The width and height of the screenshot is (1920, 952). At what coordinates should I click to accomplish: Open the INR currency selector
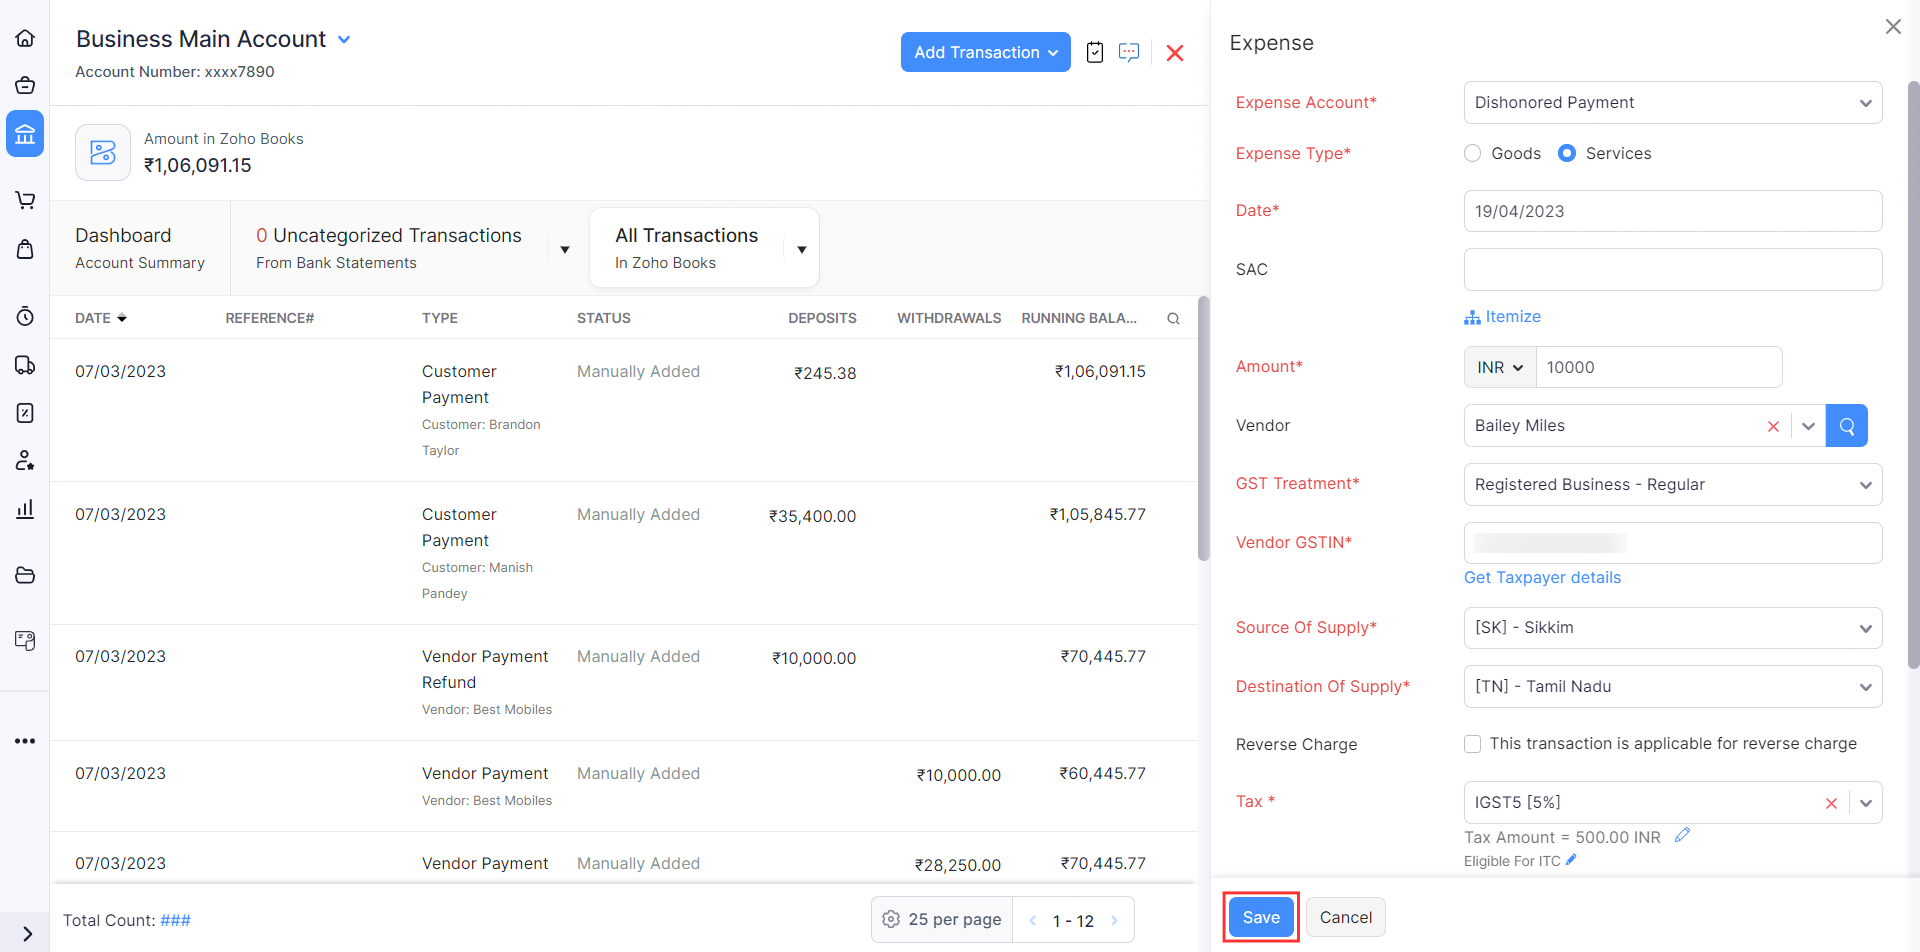pos(1498,367)
